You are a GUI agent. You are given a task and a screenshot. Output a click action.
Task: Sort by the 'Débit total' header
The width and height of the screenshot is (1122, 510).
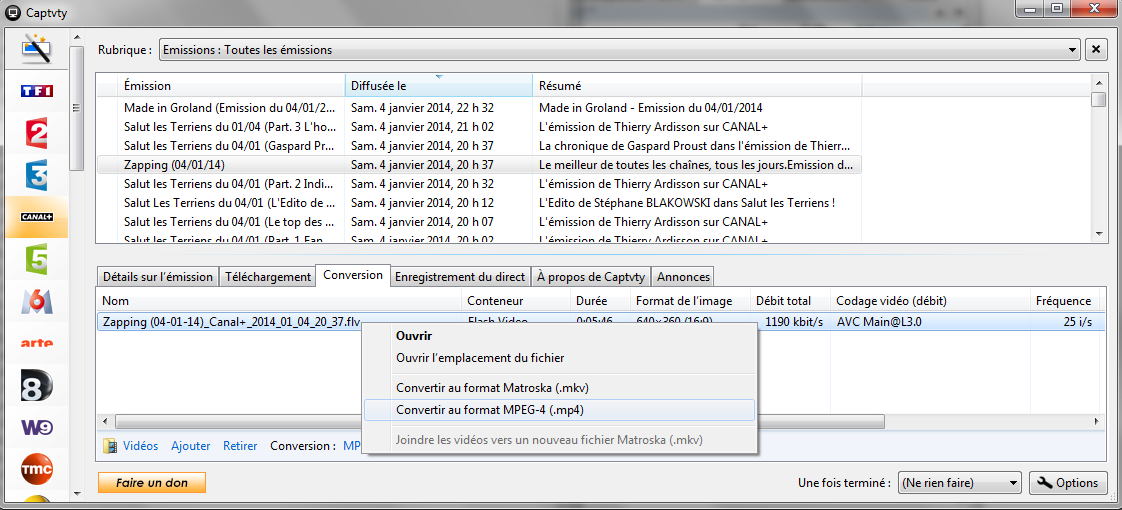[x=790, y=301]
